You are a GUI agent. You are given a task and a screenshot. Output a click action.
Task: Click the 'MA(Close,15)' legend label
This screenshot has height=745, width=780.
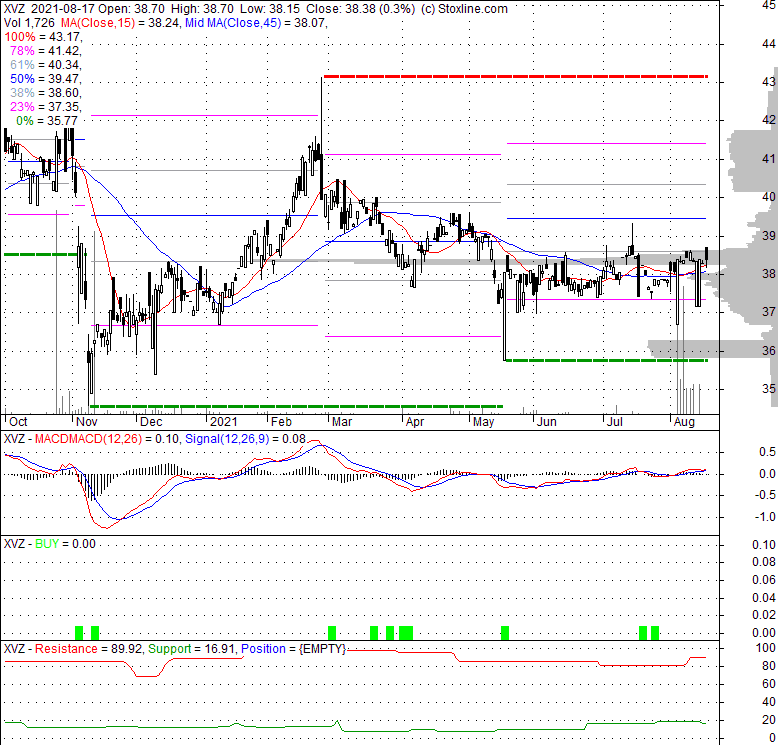click(98, 23)
